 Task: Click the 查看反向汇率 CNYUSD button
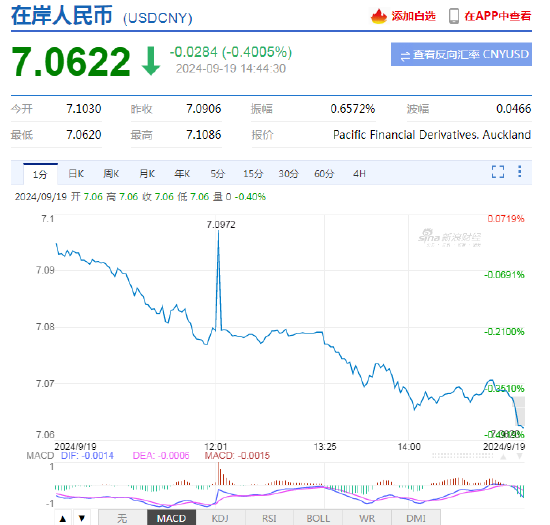point(461,54)
